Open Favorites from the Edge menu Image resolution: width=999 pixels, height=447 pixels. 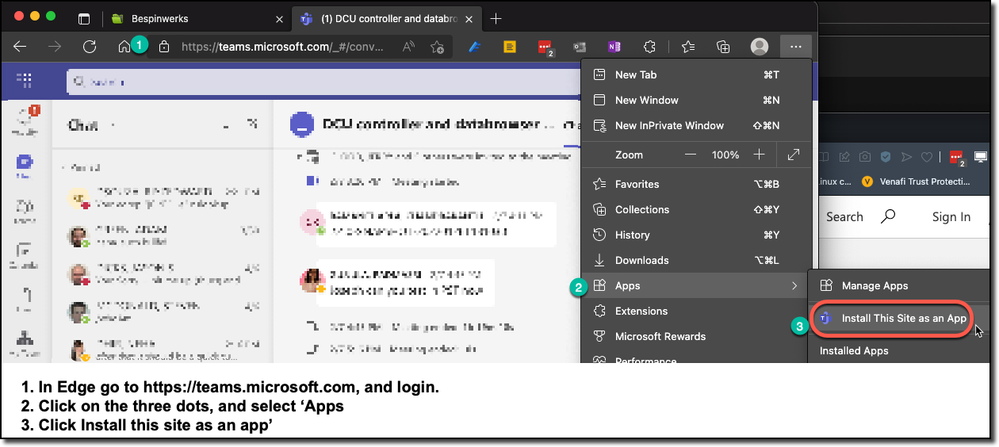696,184
